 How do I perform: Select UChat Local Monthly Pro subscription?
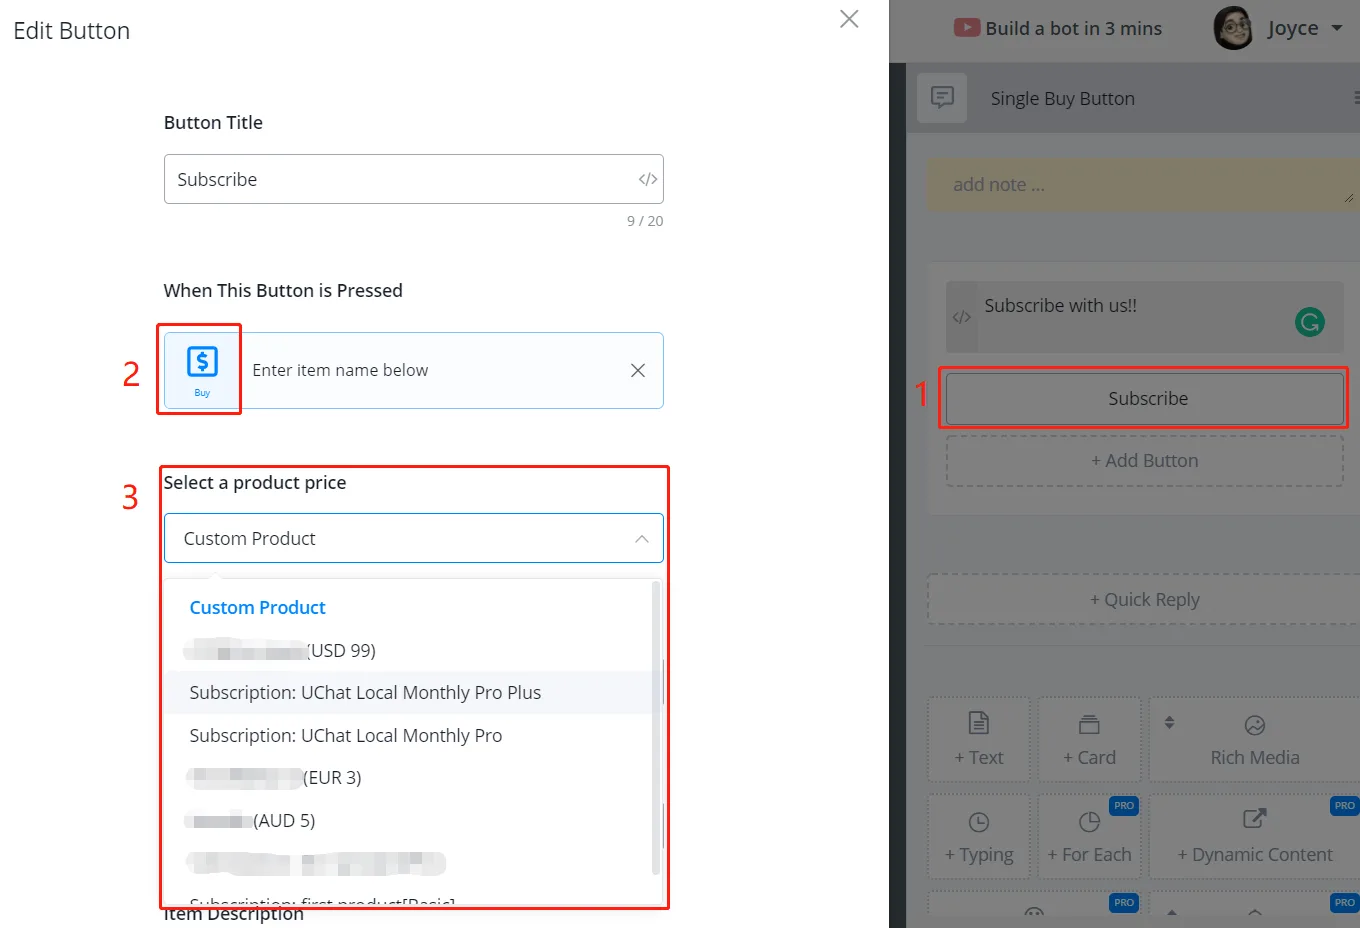click(409, 735)
